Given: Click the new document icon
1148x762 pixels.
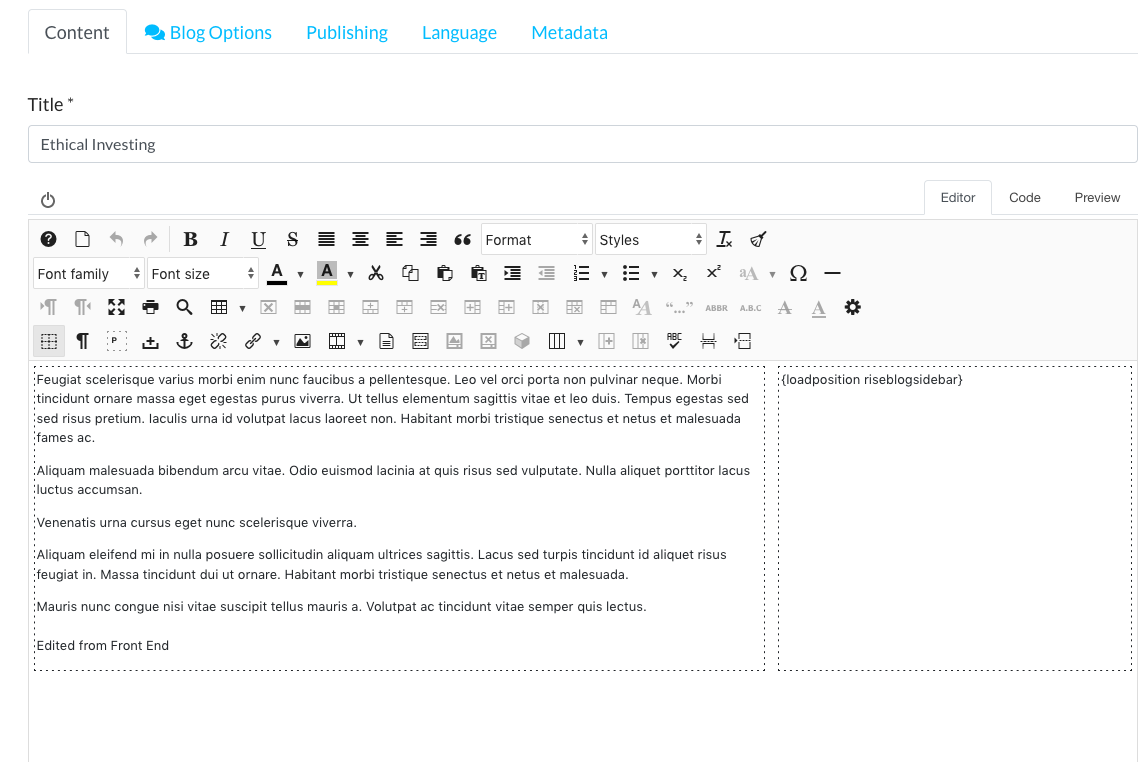Looking at the screenshot, I should (82, 239).
